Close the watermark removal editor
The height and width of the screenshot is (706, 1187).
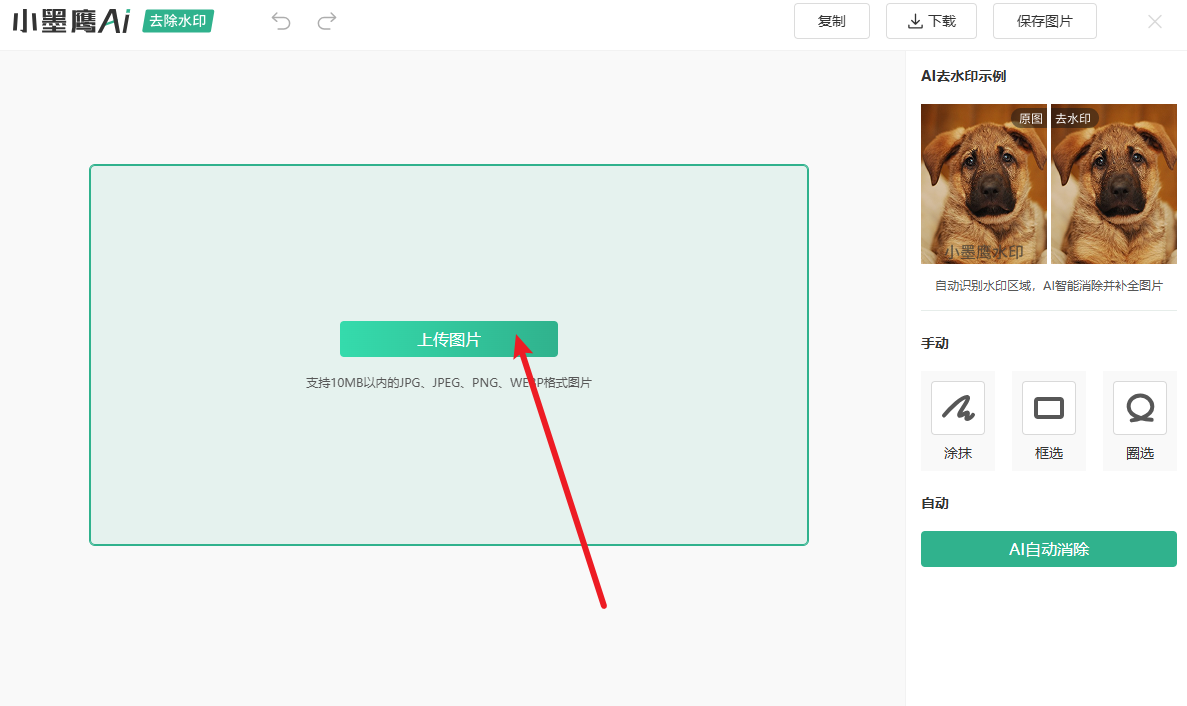tap(1154, 21)
